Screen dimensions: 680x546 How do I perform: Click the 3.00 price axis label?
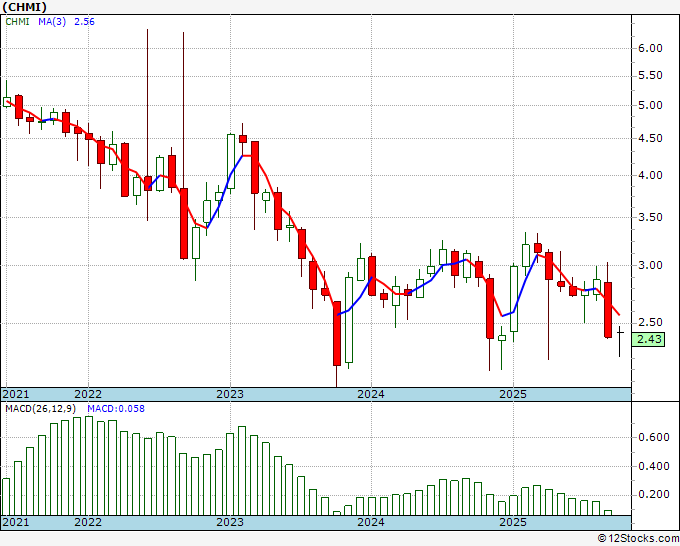[x=650, y=265]
